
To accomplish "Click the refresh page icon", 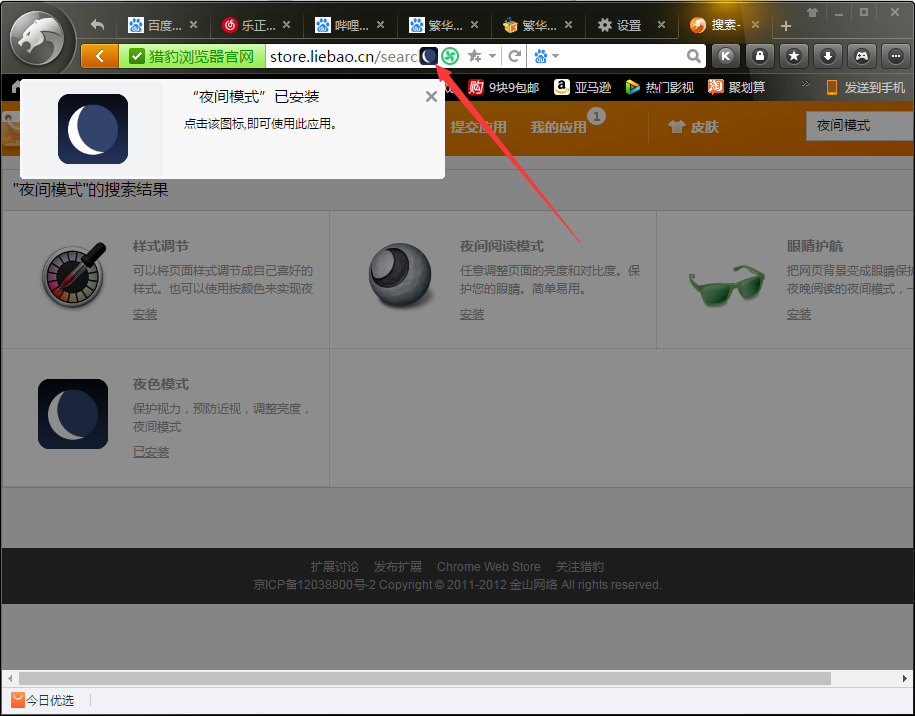I will (513, 56).
